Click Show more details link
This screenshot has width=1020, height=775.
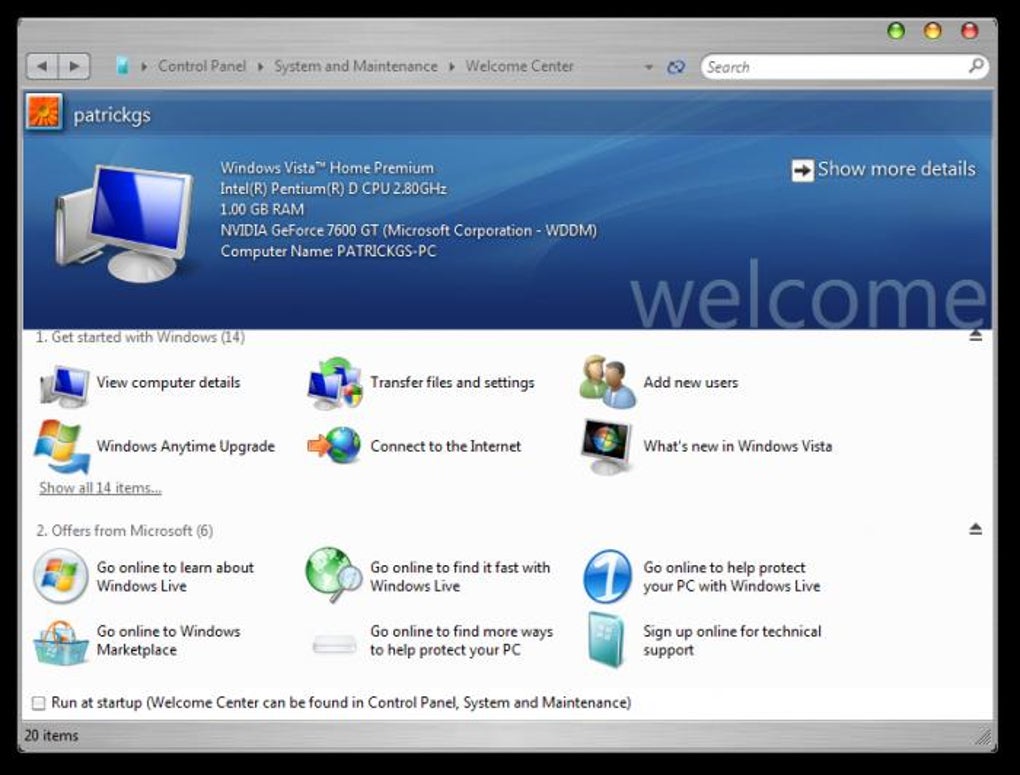coord(896,169)
